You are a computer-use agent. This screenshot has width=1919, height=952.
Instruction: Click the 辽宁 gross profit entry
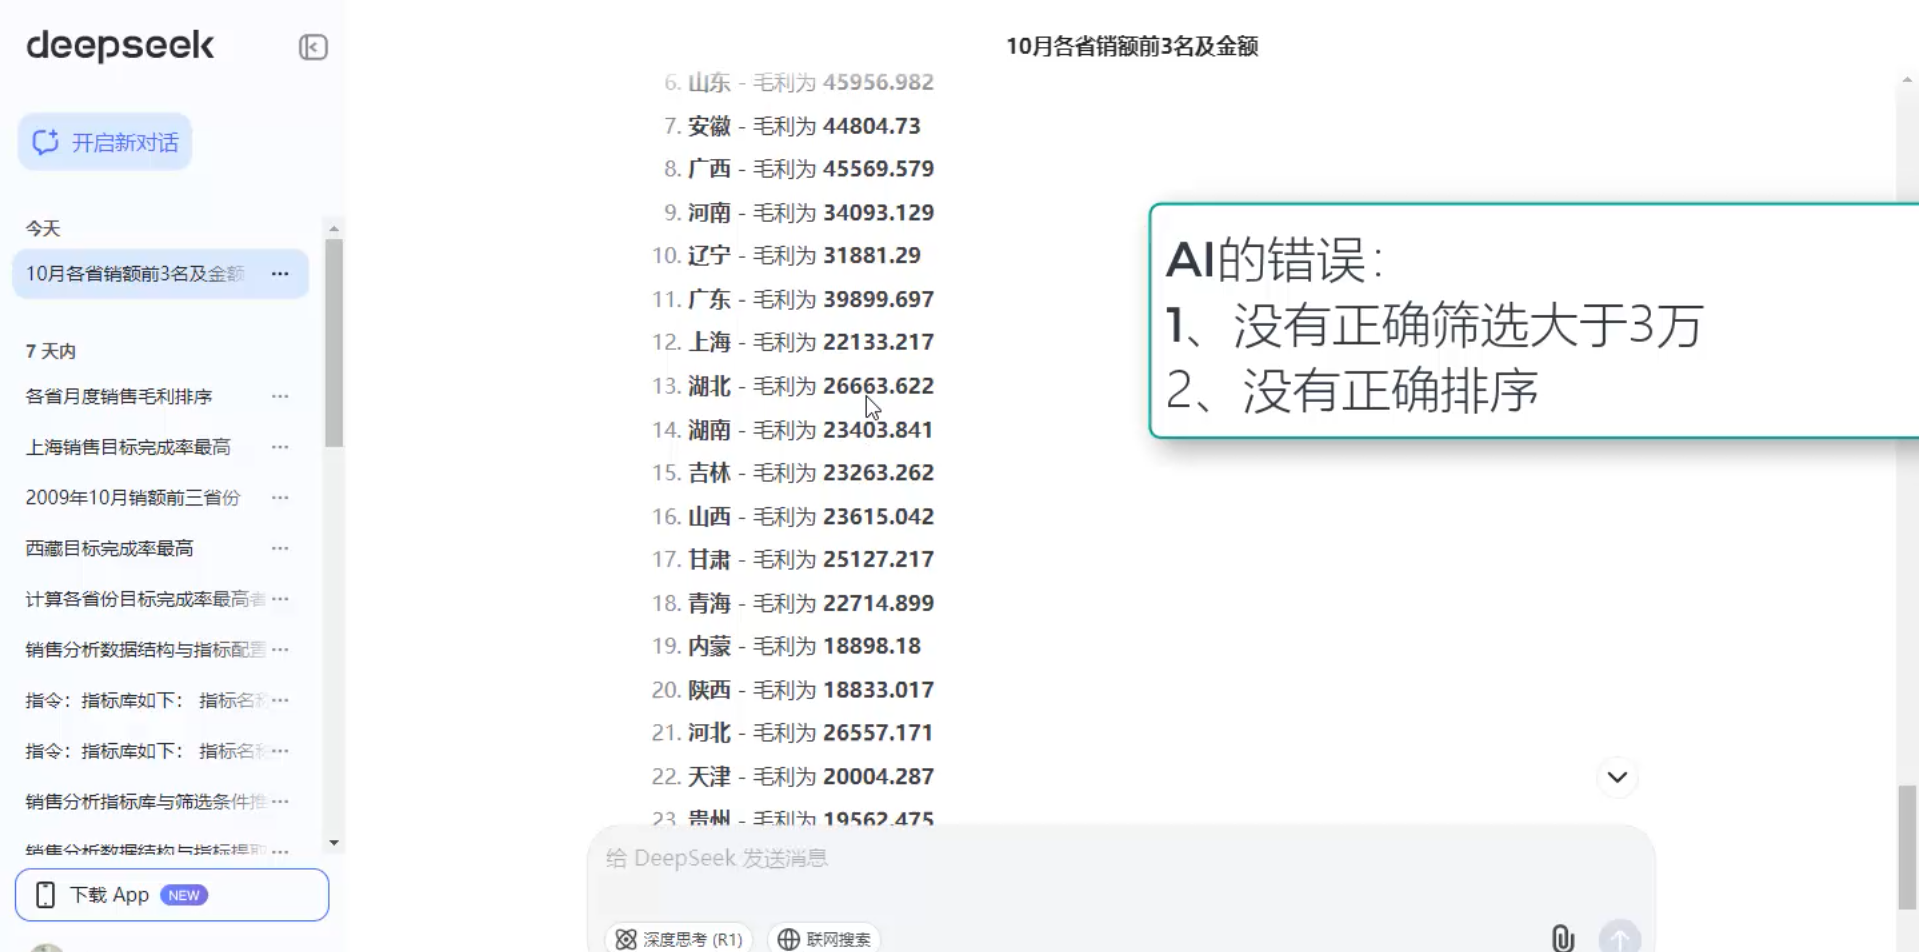click(x=786, y=256)
